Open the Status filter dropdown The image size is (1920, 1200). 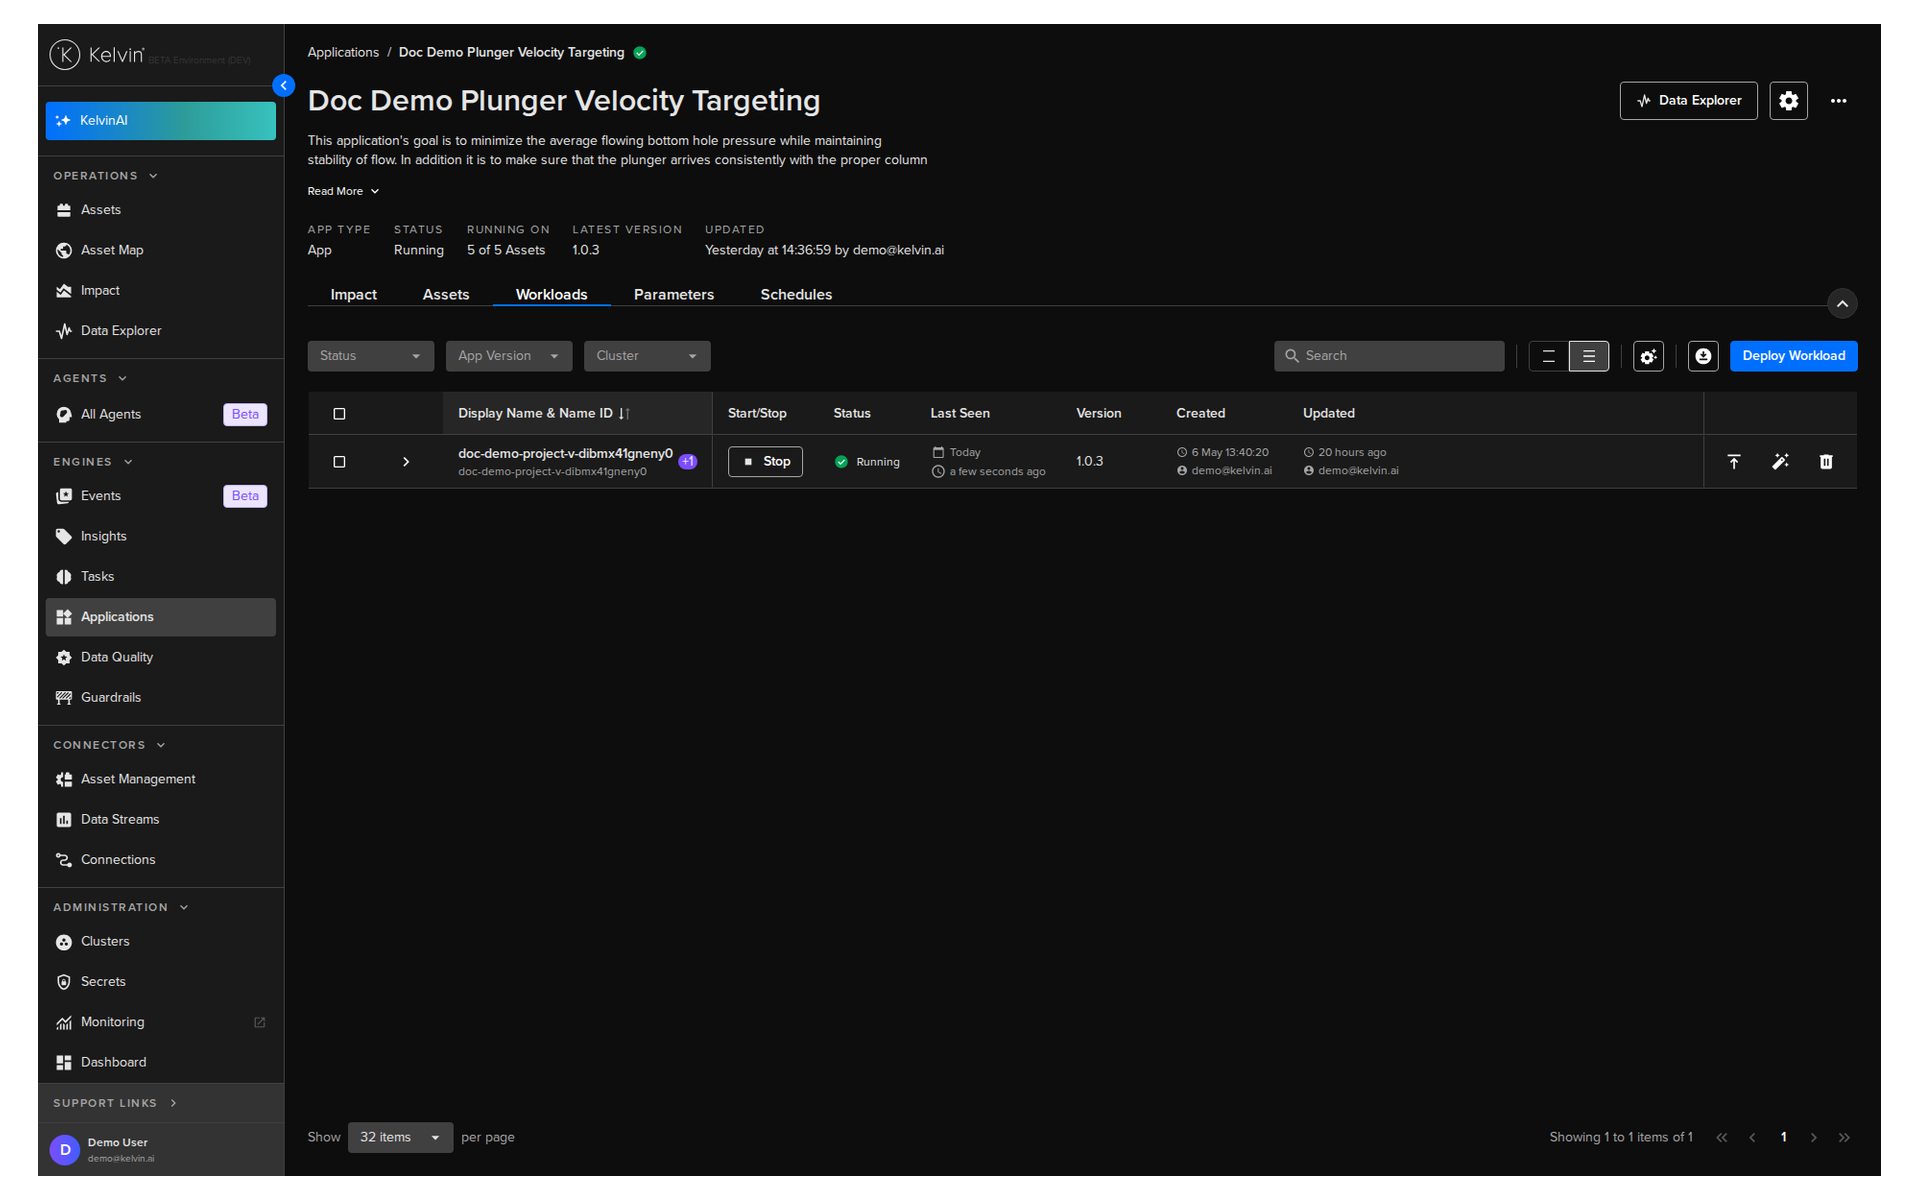370,356
